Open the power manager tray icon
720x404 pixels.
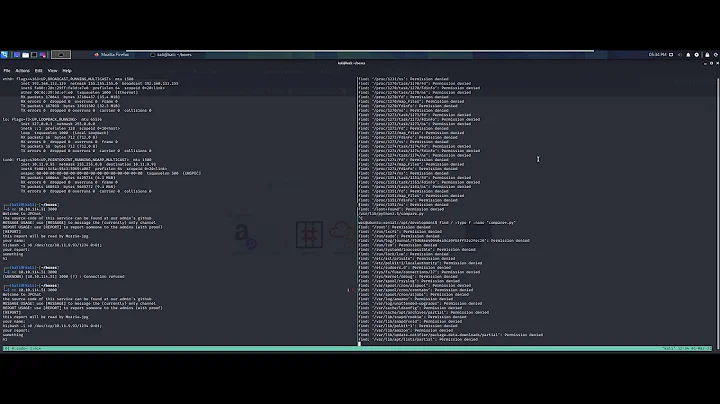(697, 55)
